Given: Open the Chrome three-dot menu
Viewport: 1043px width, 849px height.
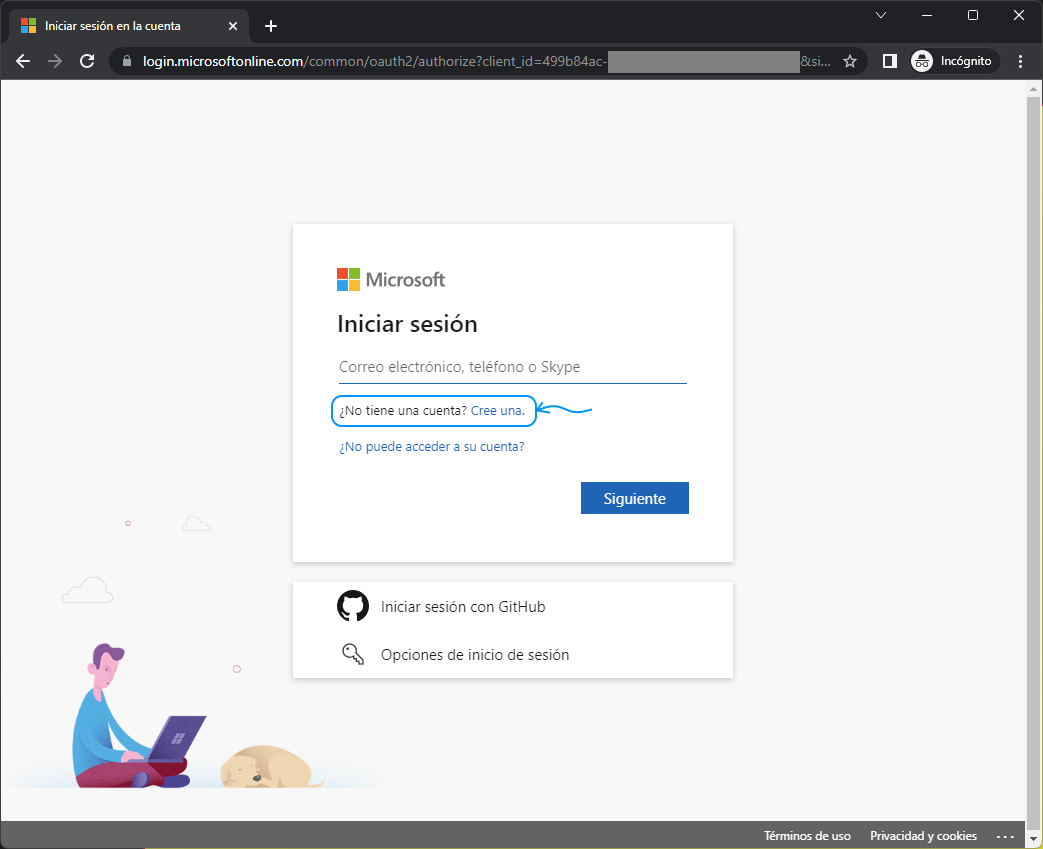Looking at the screenshot, I should (1020, 61).
